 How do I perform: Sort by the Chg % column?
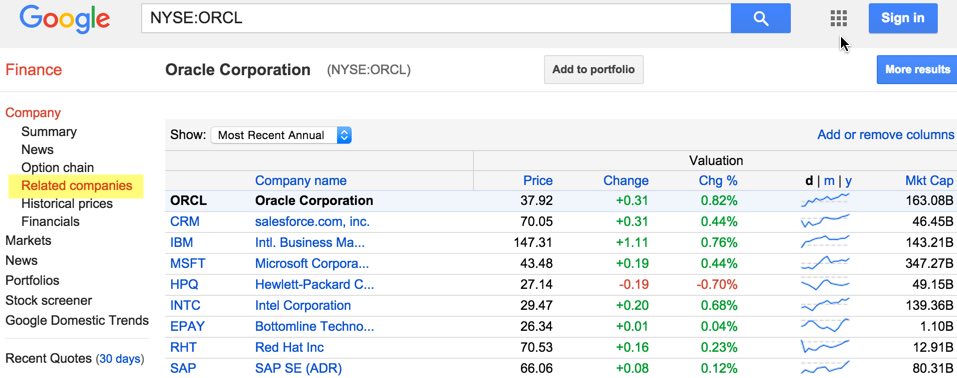[x=718, y=181]
